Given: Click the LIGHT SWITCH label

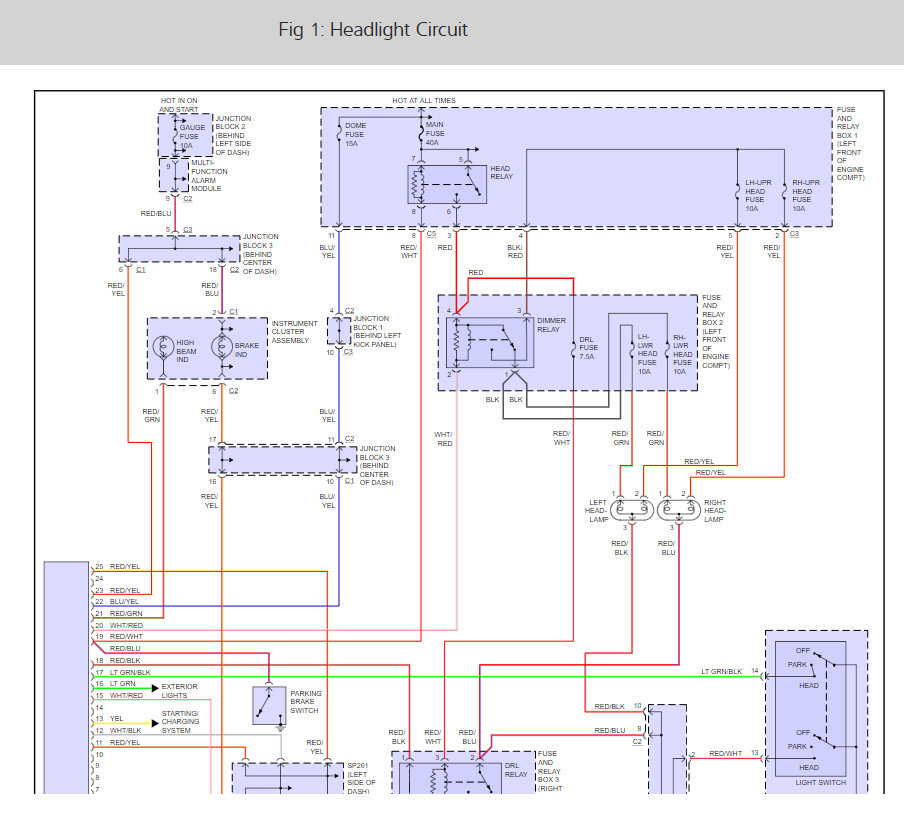Looking at the screenshot, I should pos(820,782).
